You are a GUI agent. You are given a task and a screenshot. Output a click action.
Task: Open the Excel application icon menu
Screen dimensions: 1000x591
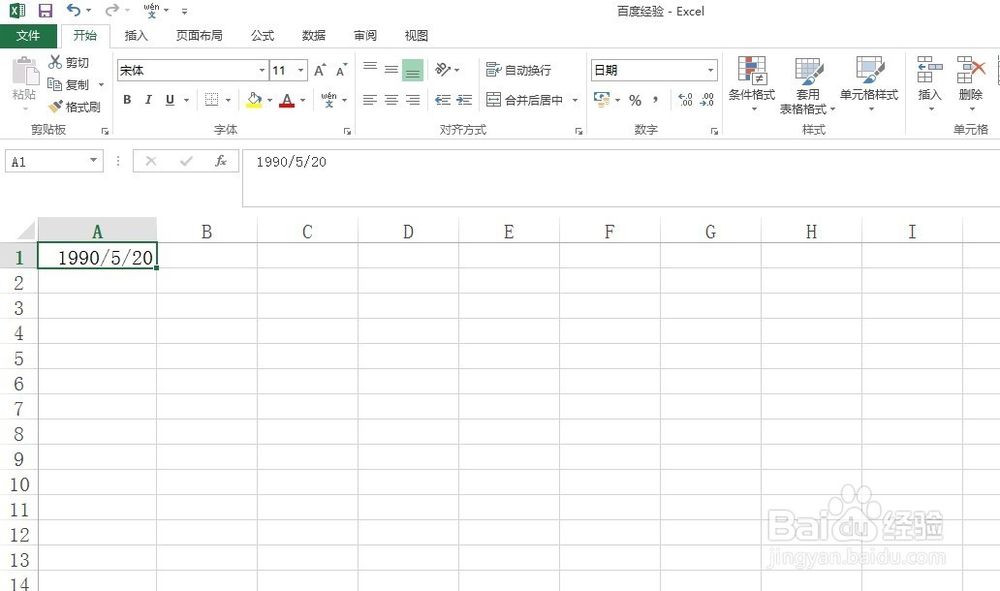(17, 10)
